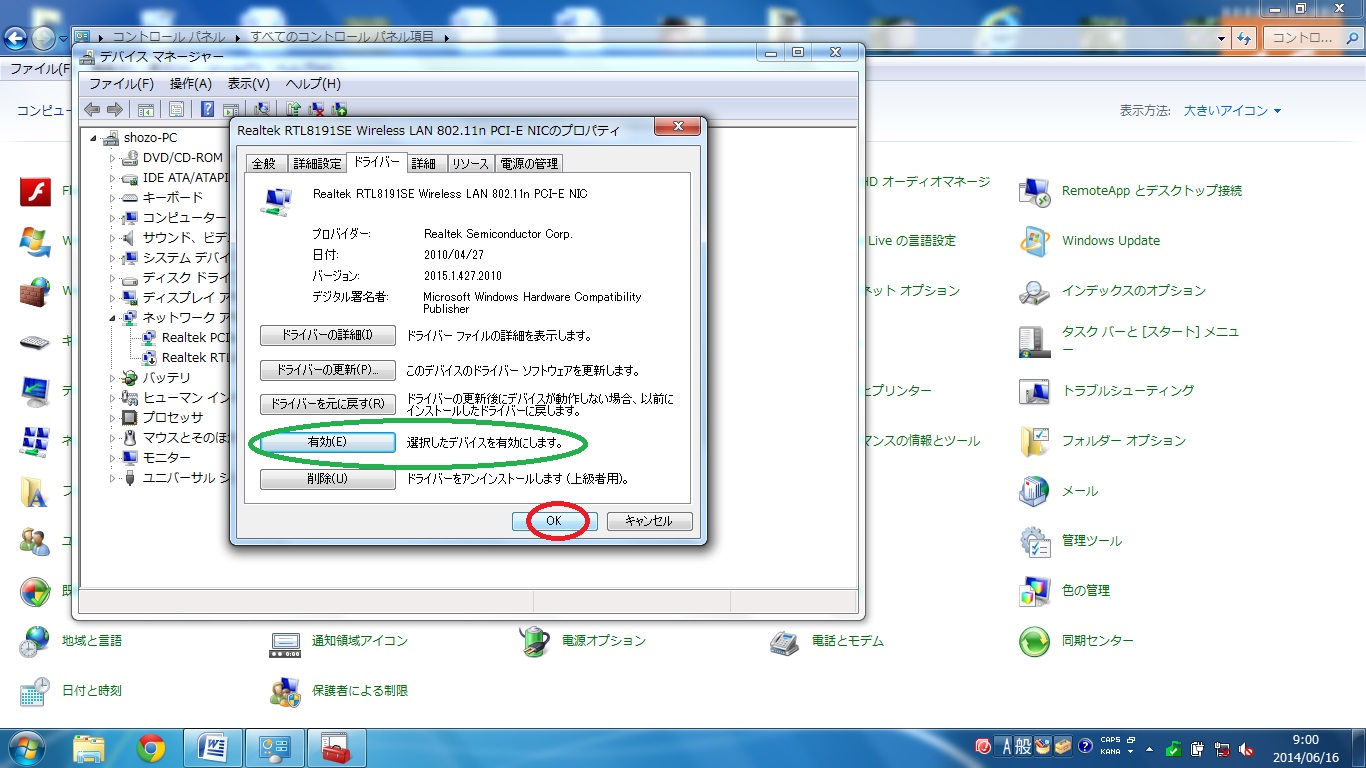Switch to the 詳細設定 tab

pos(317,164)
